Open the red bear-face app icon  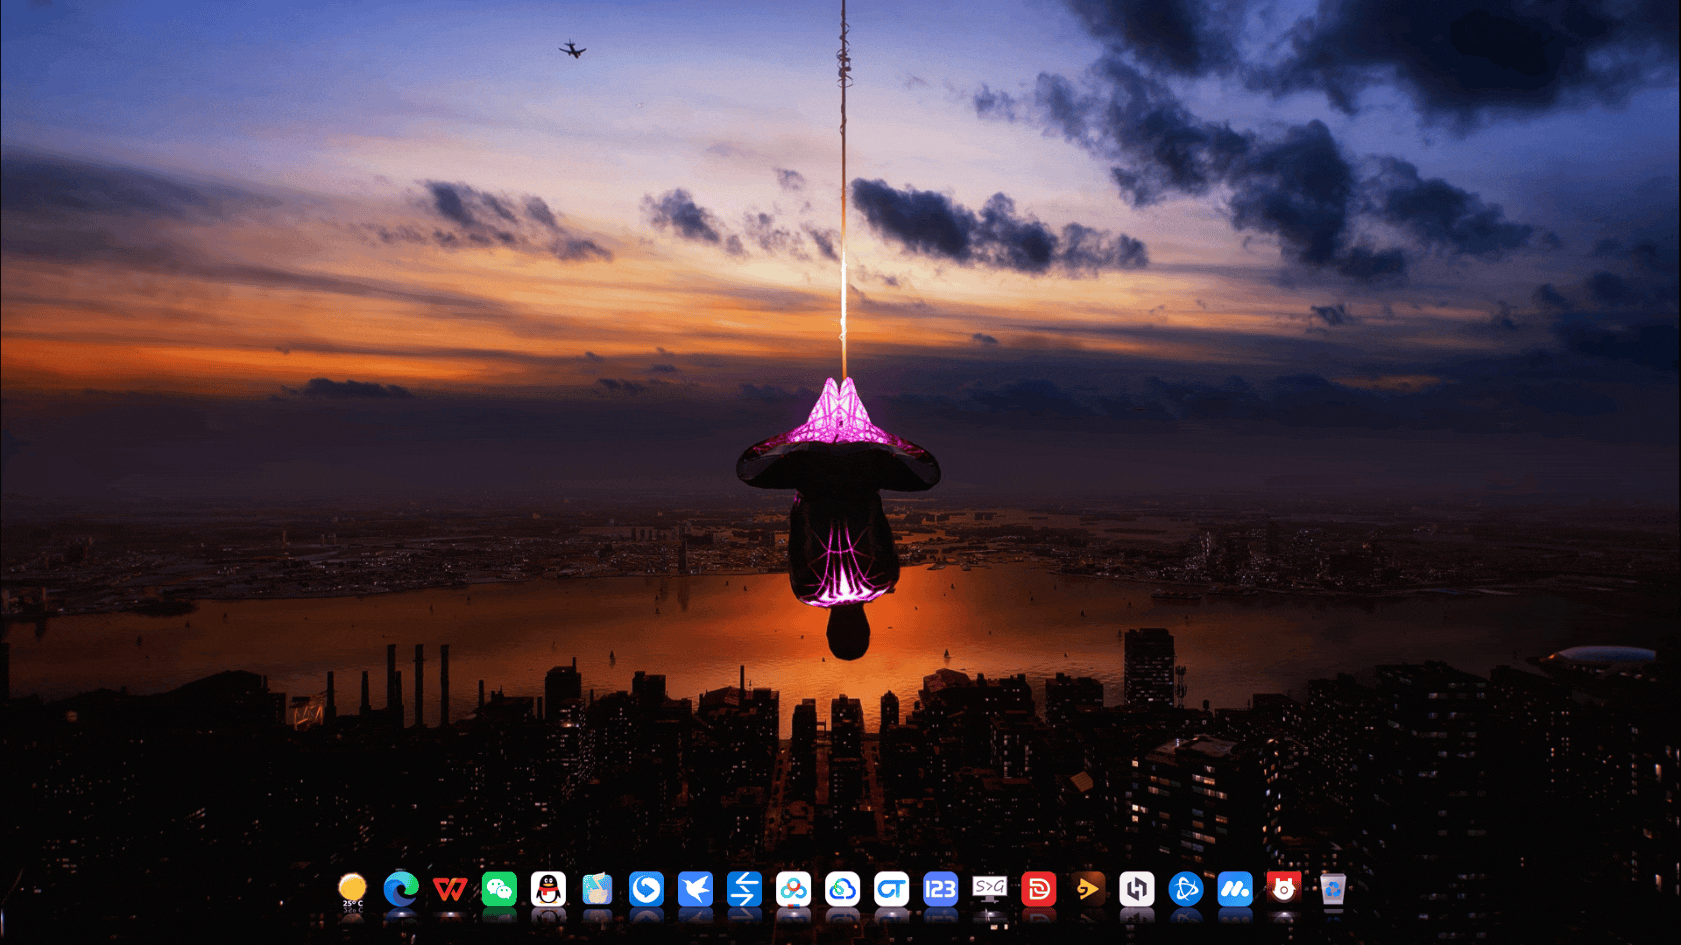tap(1283, 889)
